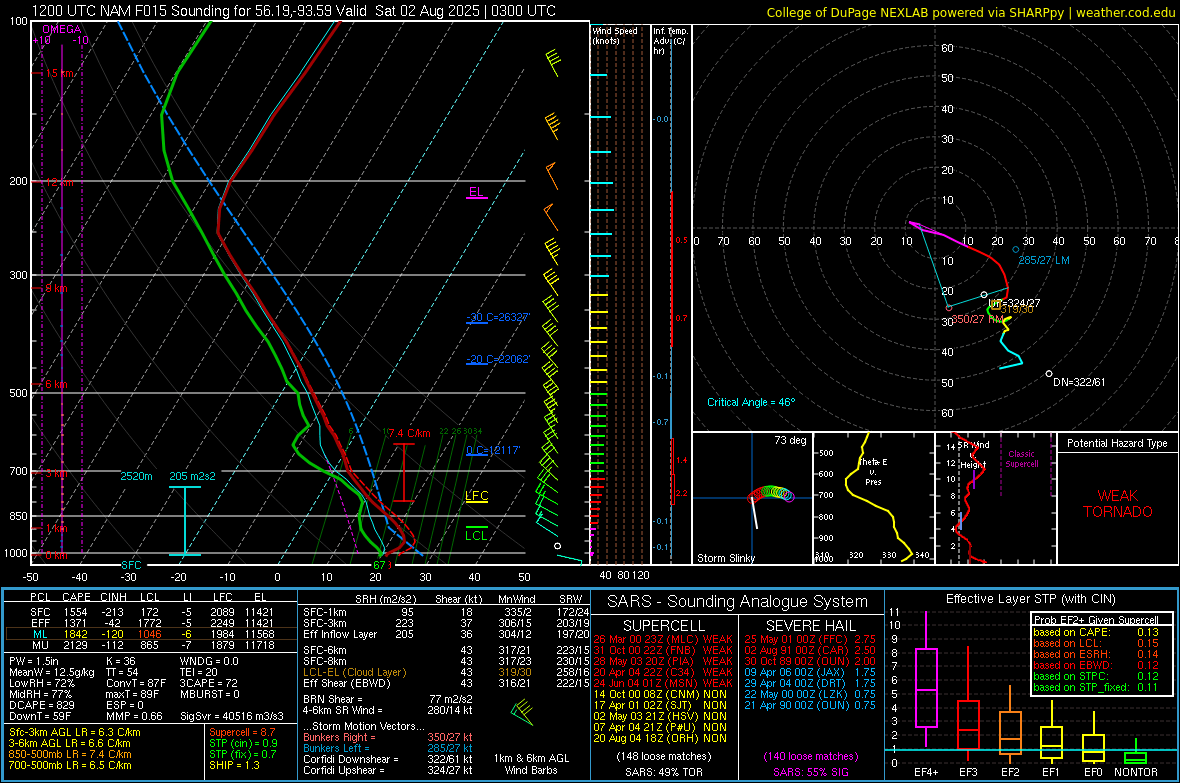Click the 850-500mb LR = 7.4 C/km line
Viewport: 1180px width, 783px height.
pyautogui.click(x=70, y=754)
